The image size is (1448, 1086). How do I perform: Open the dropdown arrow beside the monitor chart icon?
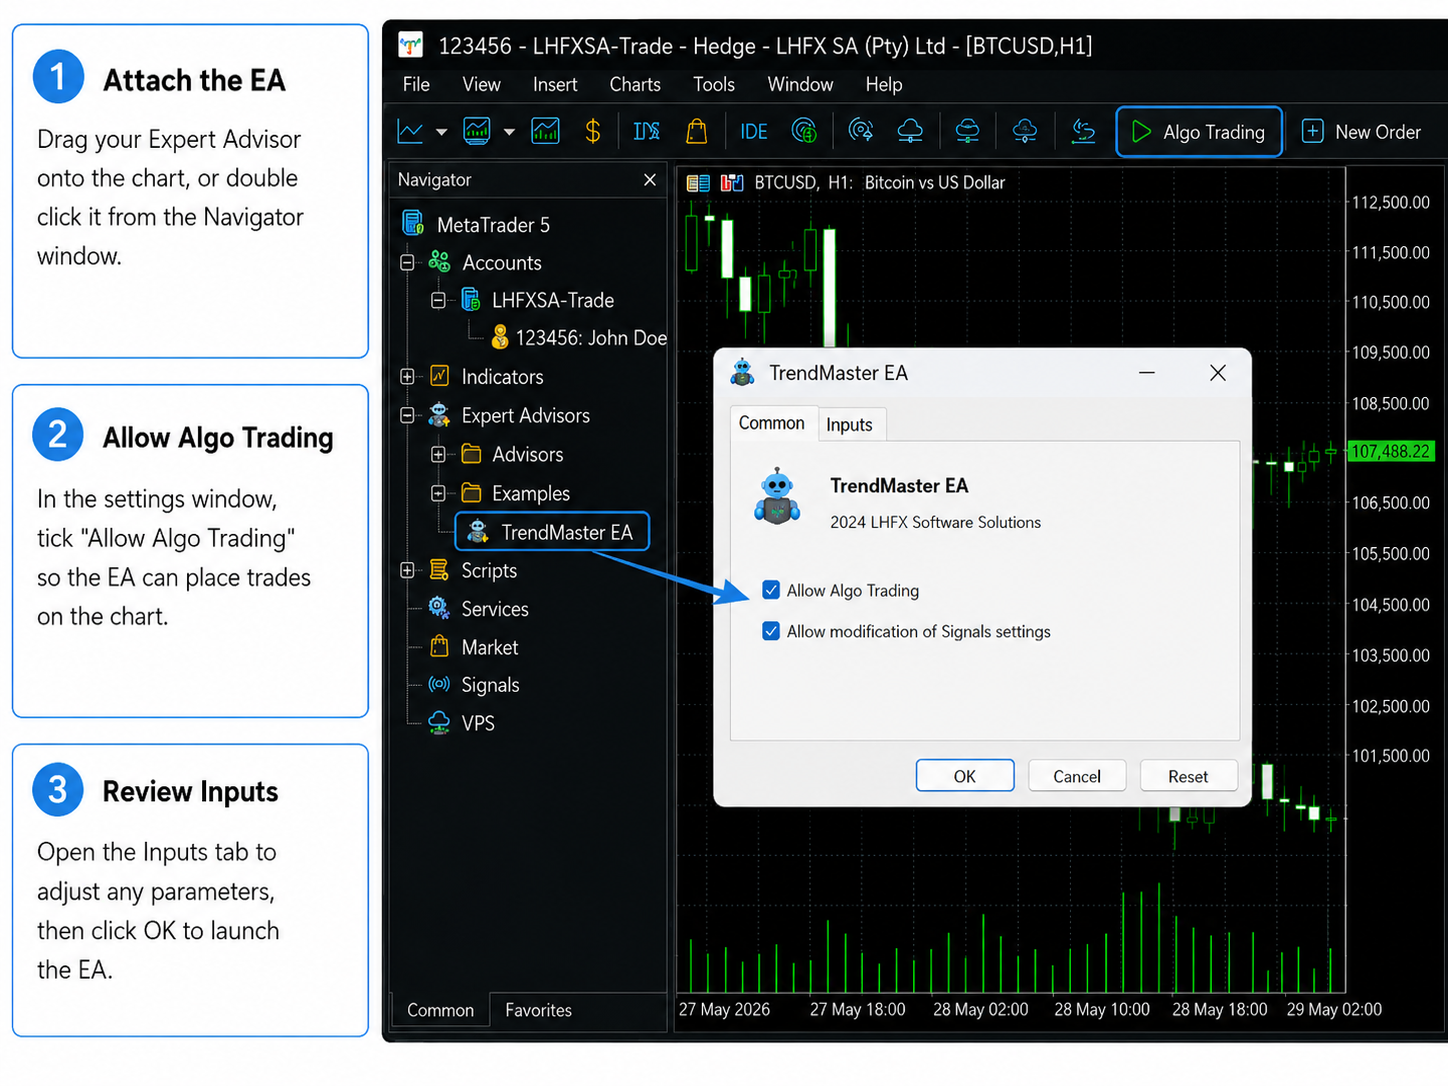point(509,132)
